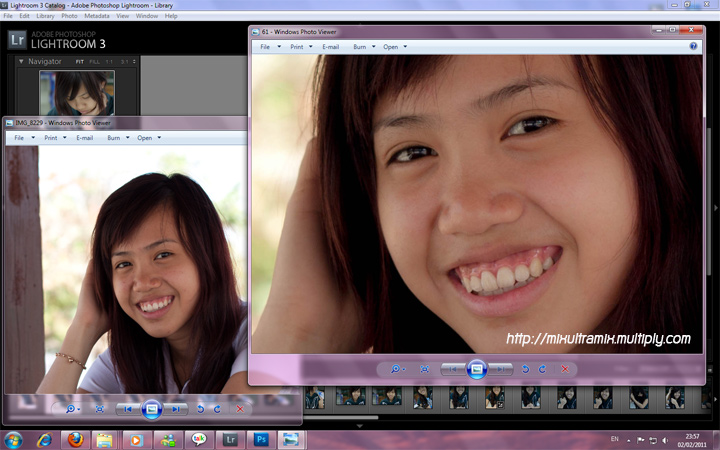This screenshot has height=450, width=720.
Task: Open Lightroom Photo menu
Action: (x=69, y=16)
